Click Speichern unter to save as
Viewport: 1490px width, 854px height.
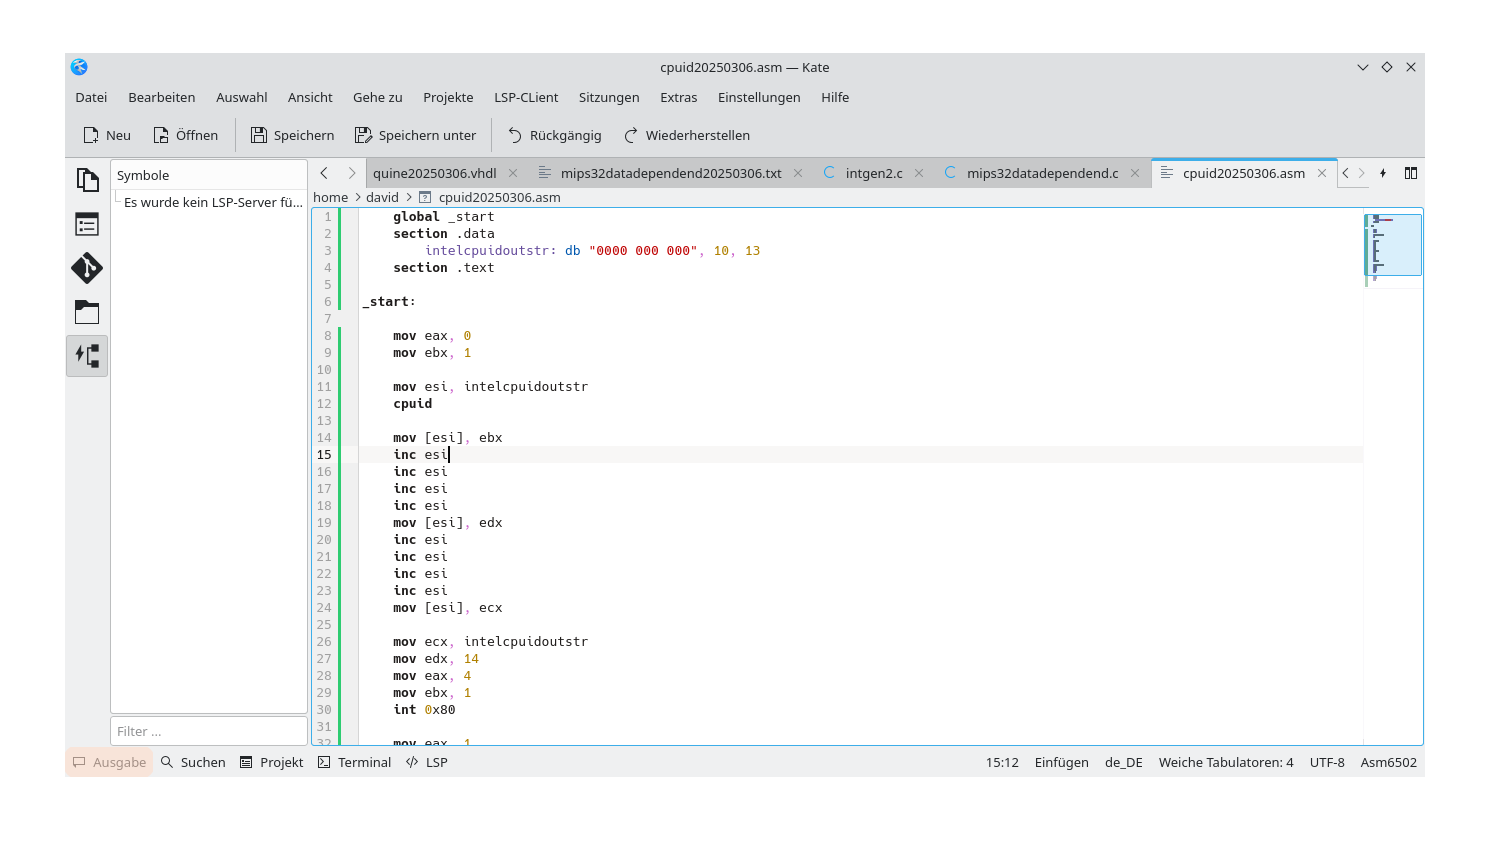pyautogui.click(x=416, y=135)
